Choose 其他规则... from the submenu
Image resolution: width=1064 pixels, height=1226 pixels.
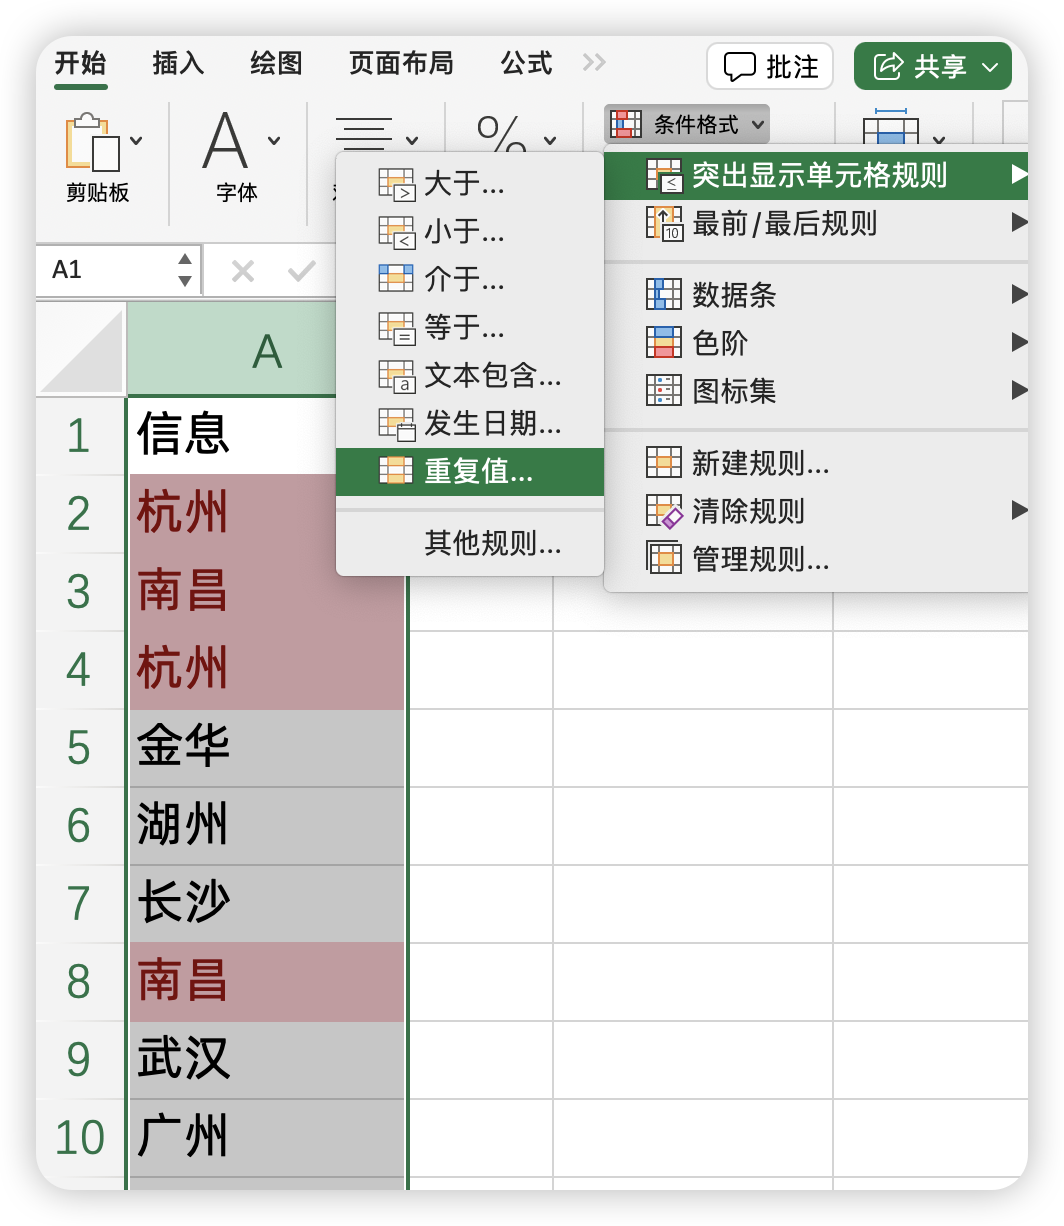470,543
